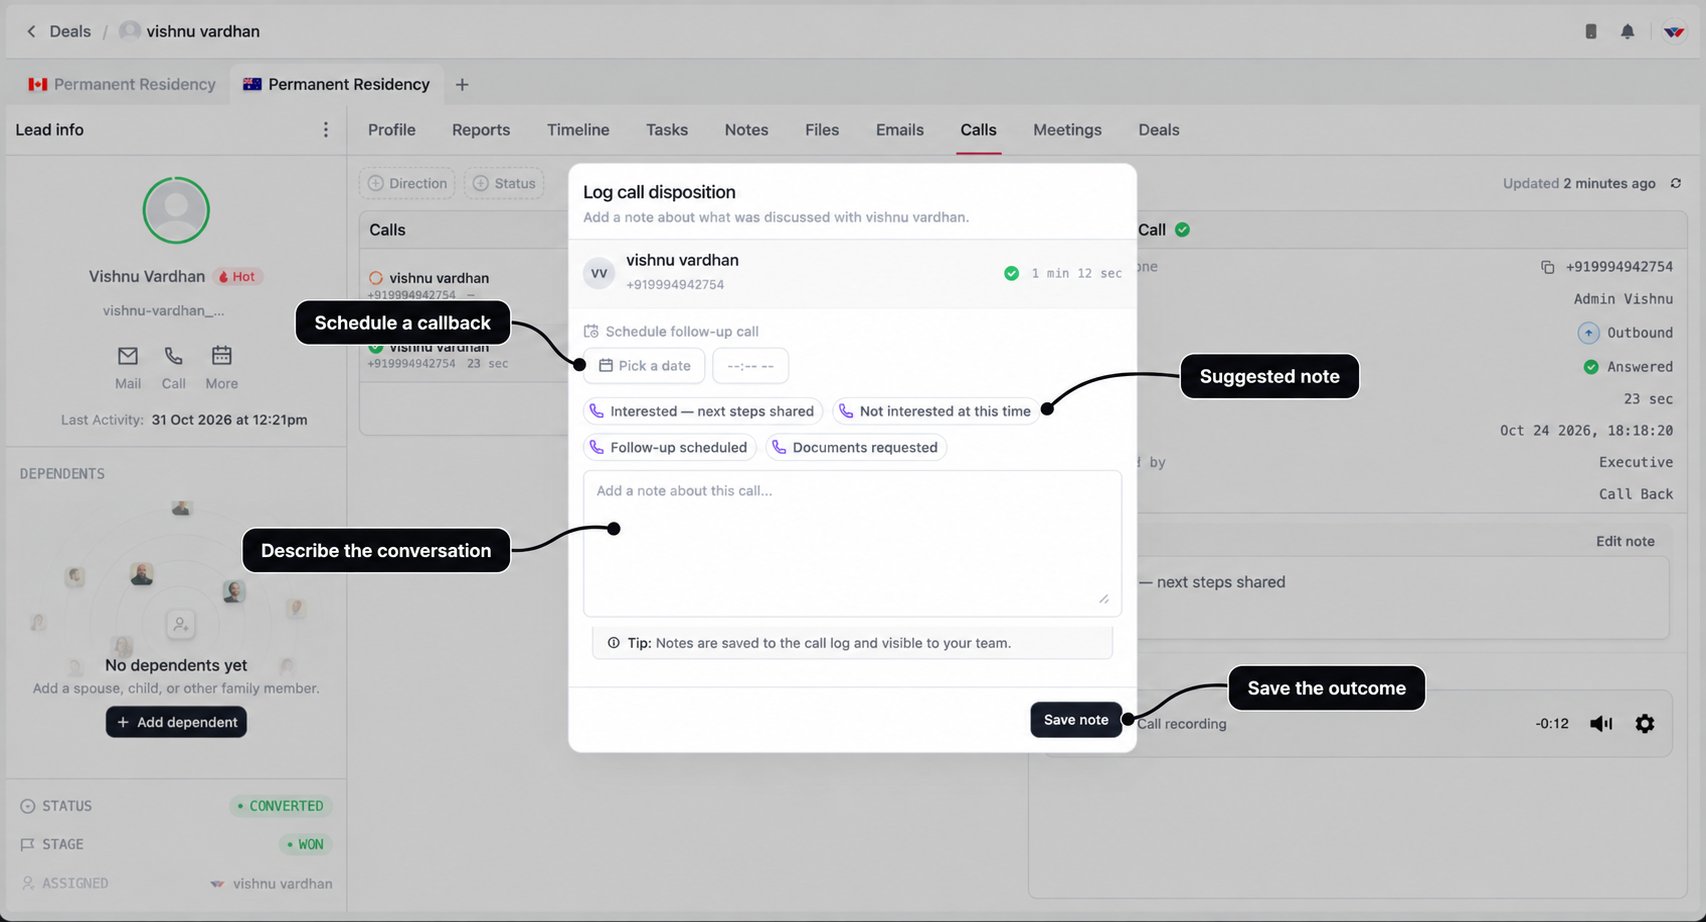This screenshot has width=1706, height=922.
Task: Select the call row lasting 23 sec
Action: [x=464, y=355]
